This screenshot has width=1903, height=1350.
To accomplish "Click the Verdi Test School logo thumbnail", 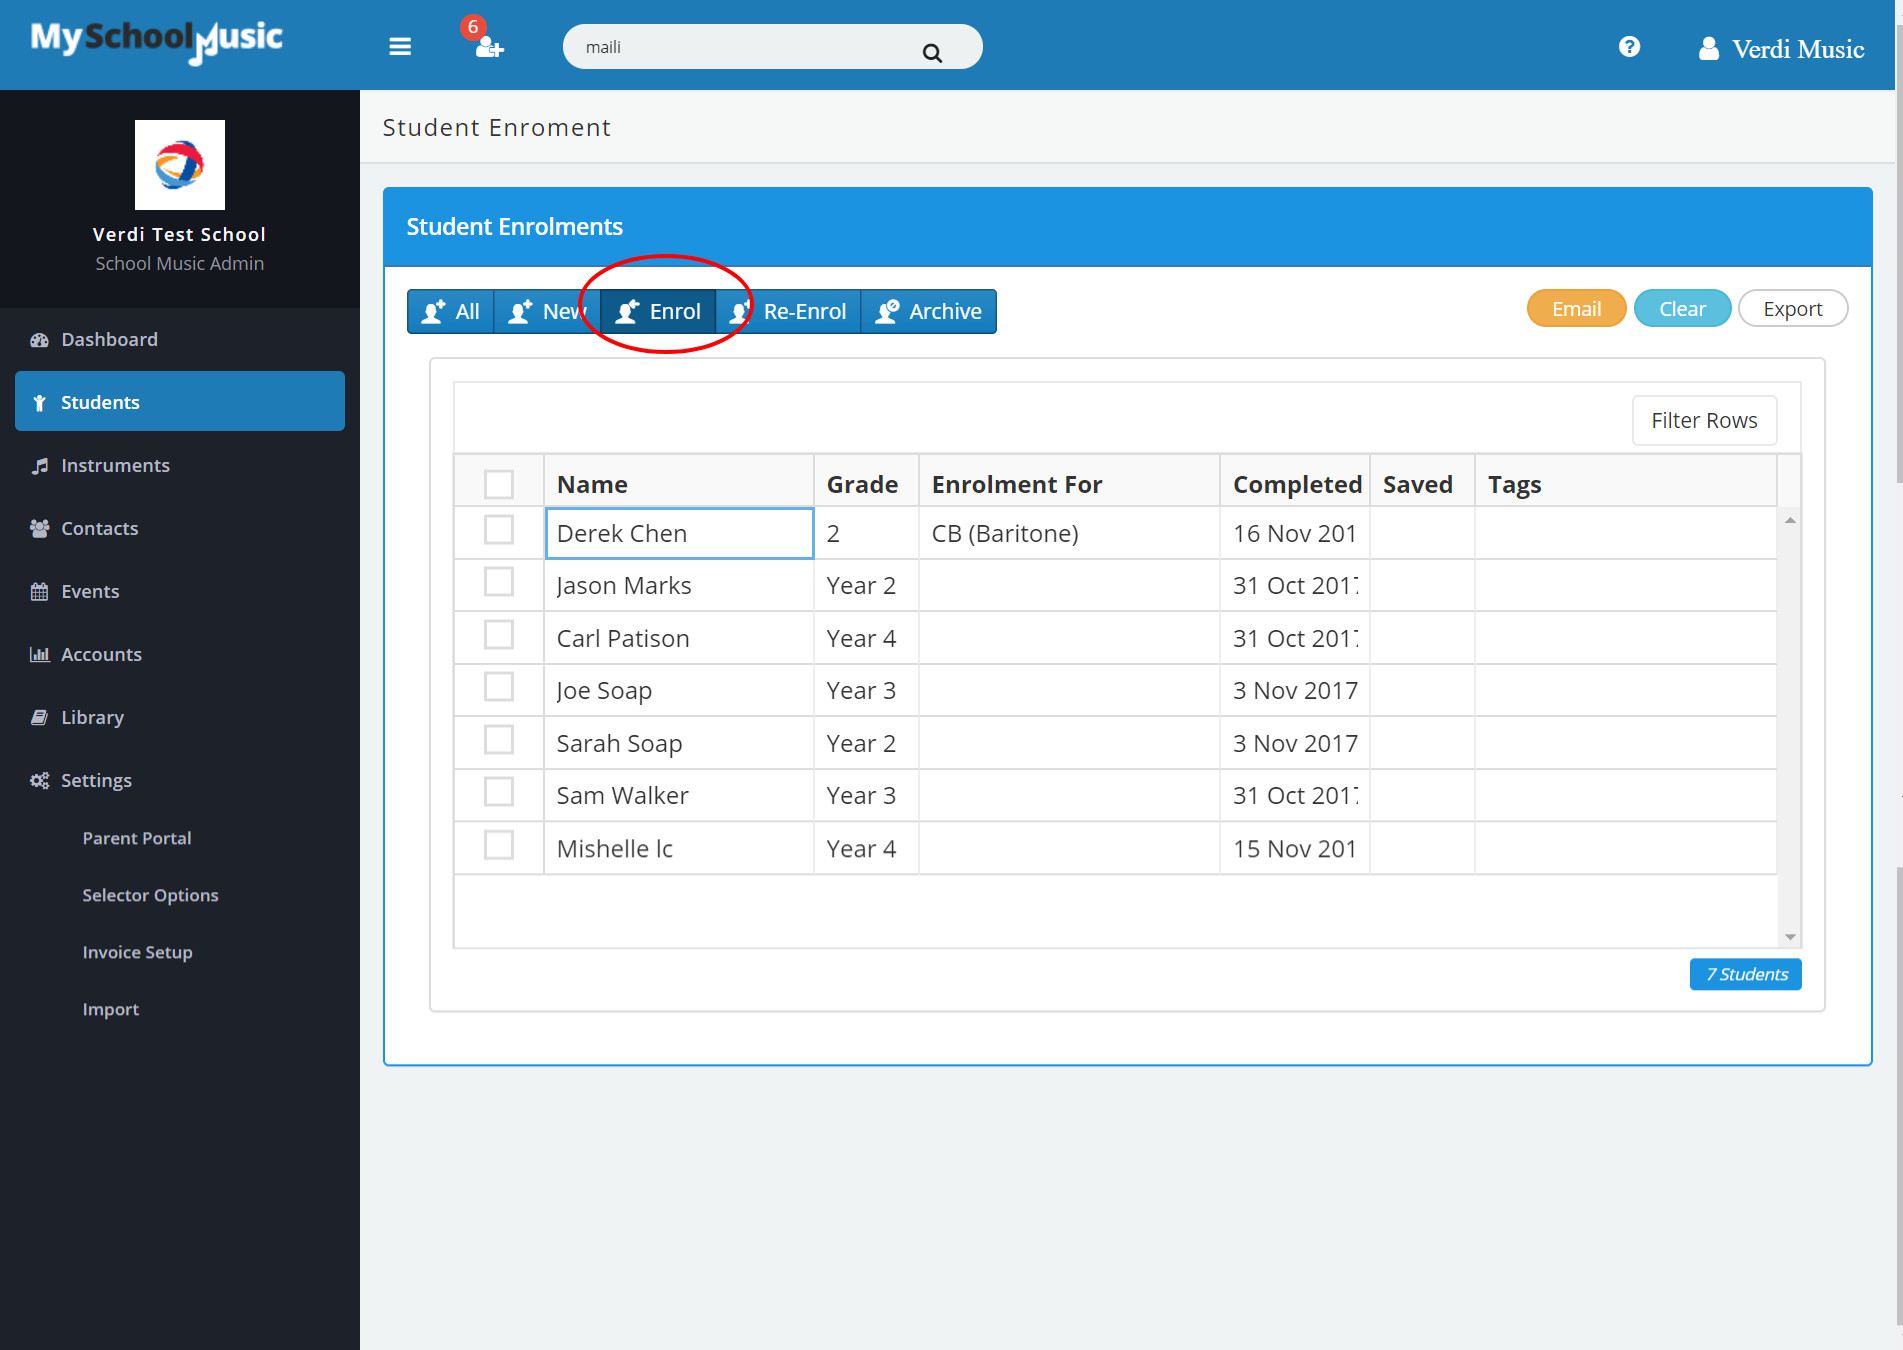I will tap(180, 165).
